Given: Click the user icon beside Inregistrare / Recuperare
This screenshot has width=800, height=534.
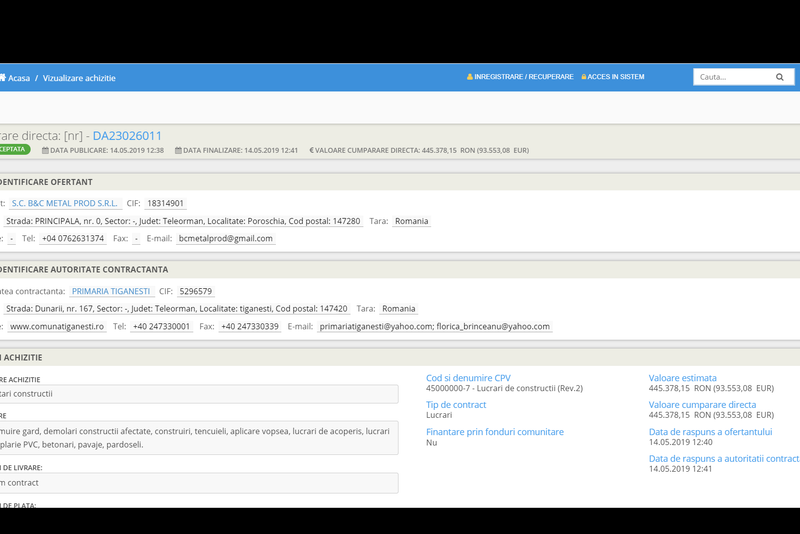Looking at the screenshot, I should pyautogui.click(x=470, y=77).
